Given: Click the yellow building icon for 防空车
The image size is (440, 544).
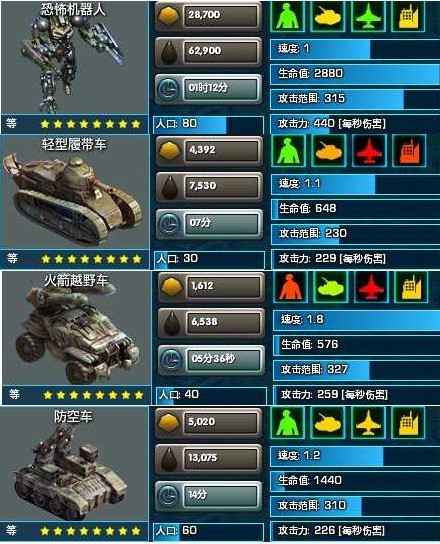Looking at the screenshot, I should click(x=408, y=423).
